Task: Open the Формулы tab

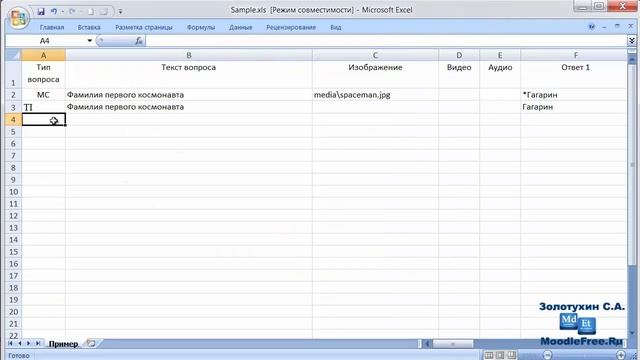Action: point(201,27)
